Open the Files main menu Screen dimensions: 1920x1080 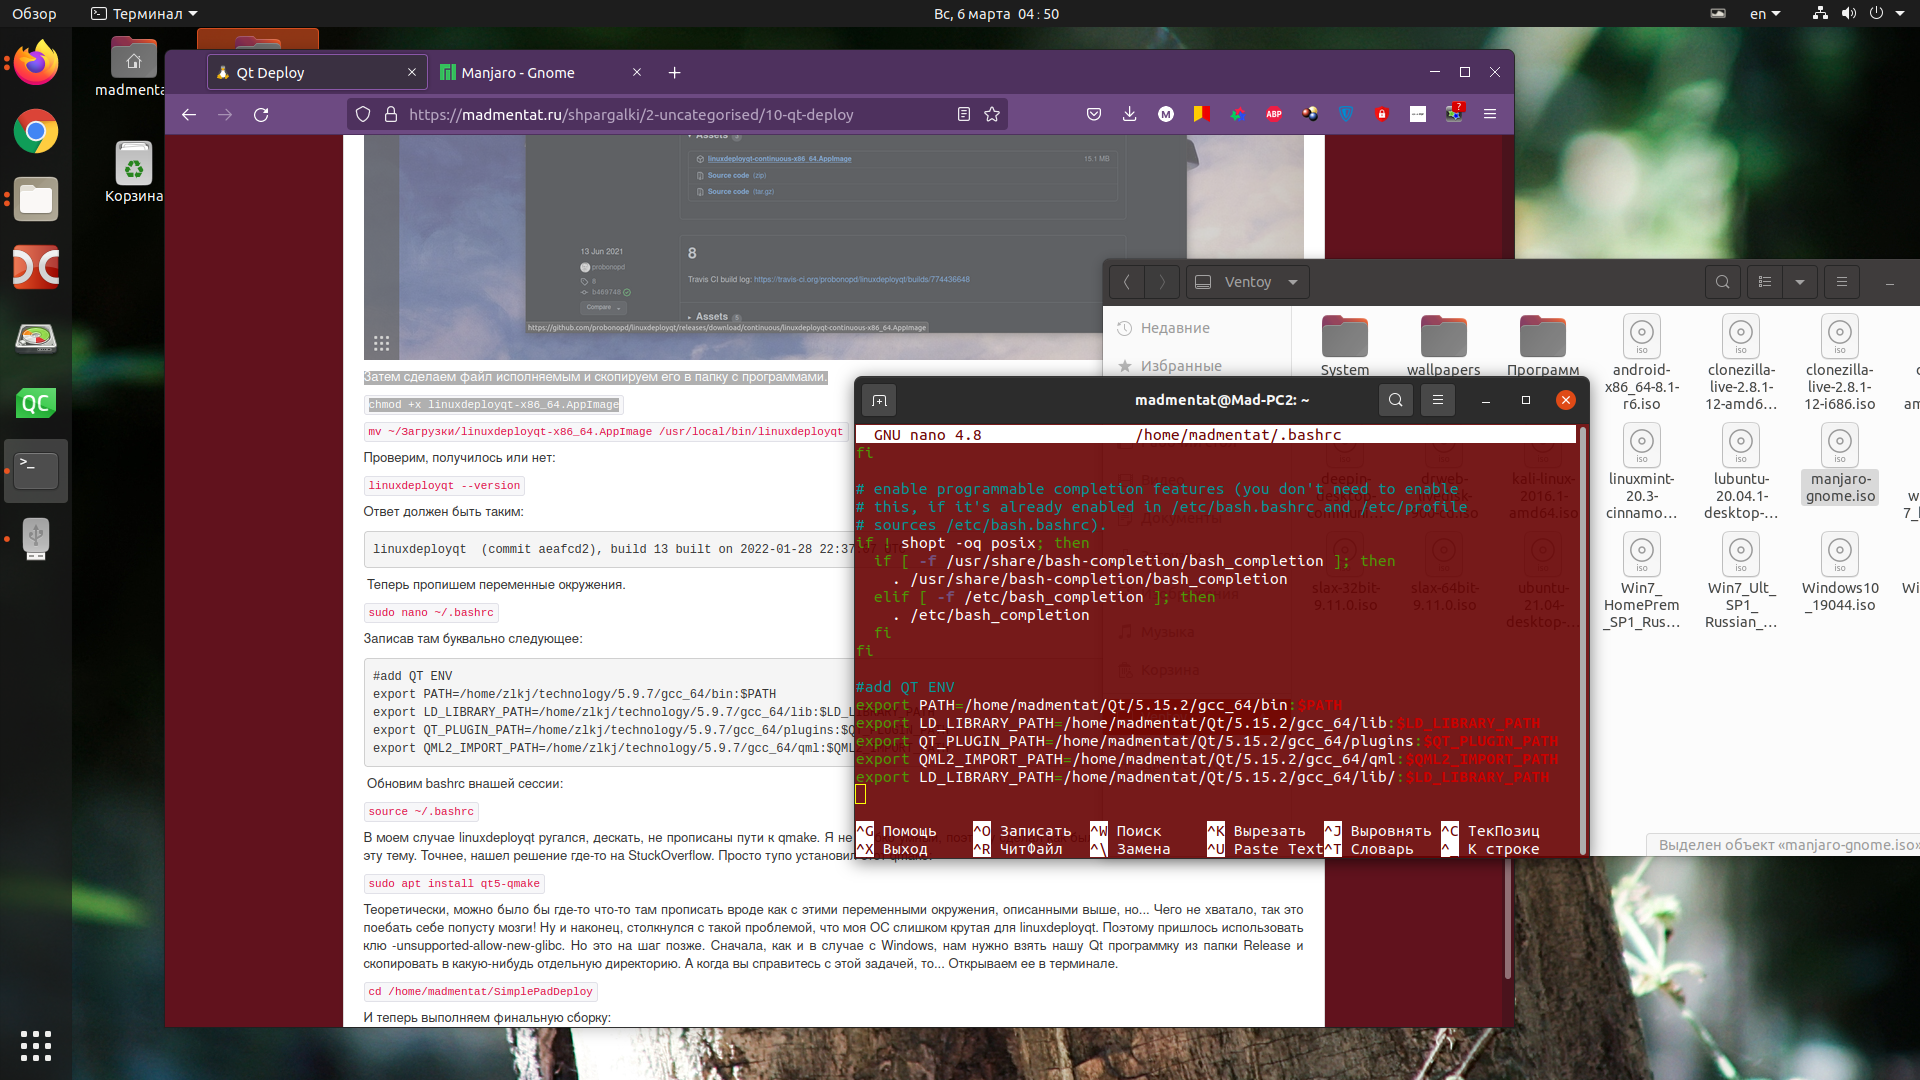click(x=1842, y=283)
